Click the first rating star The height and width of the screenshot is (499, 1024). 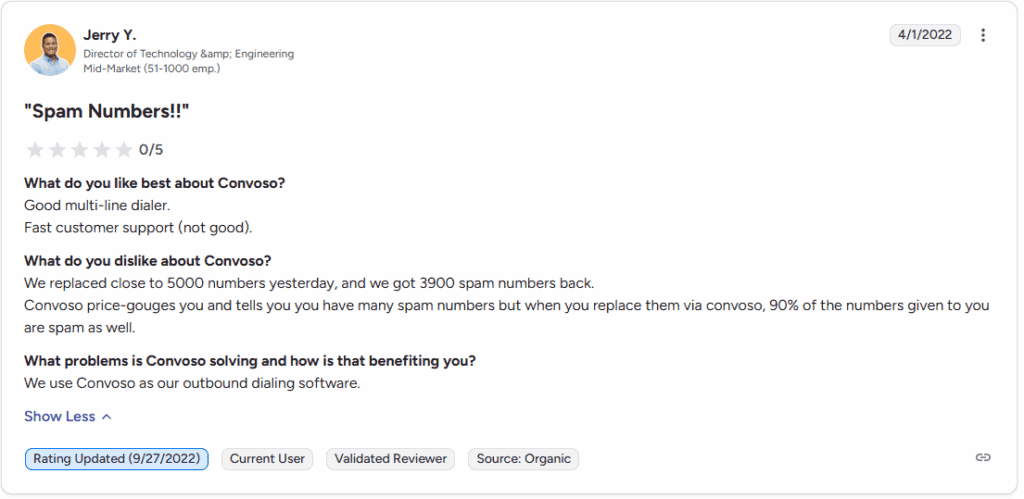(x=35, y=150)
